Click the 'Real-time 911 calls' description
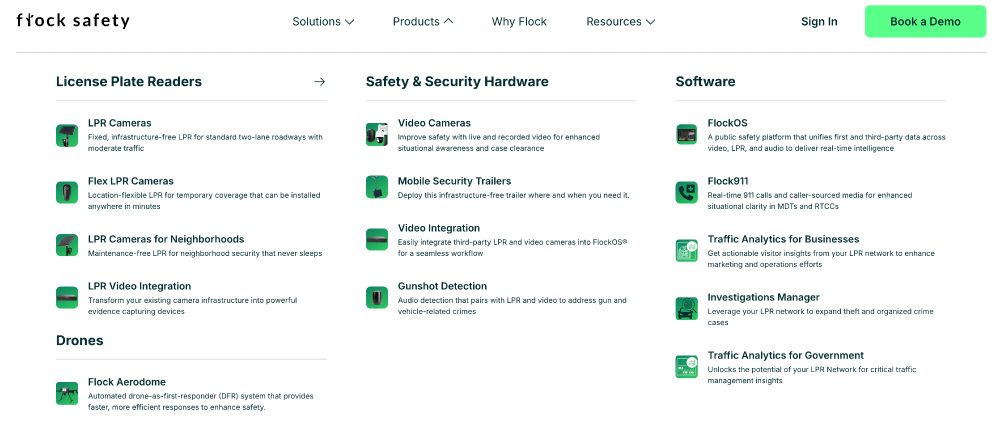The width and height of the screenshot is (1000, 432). pyautogui.click(x=810, y=201)
